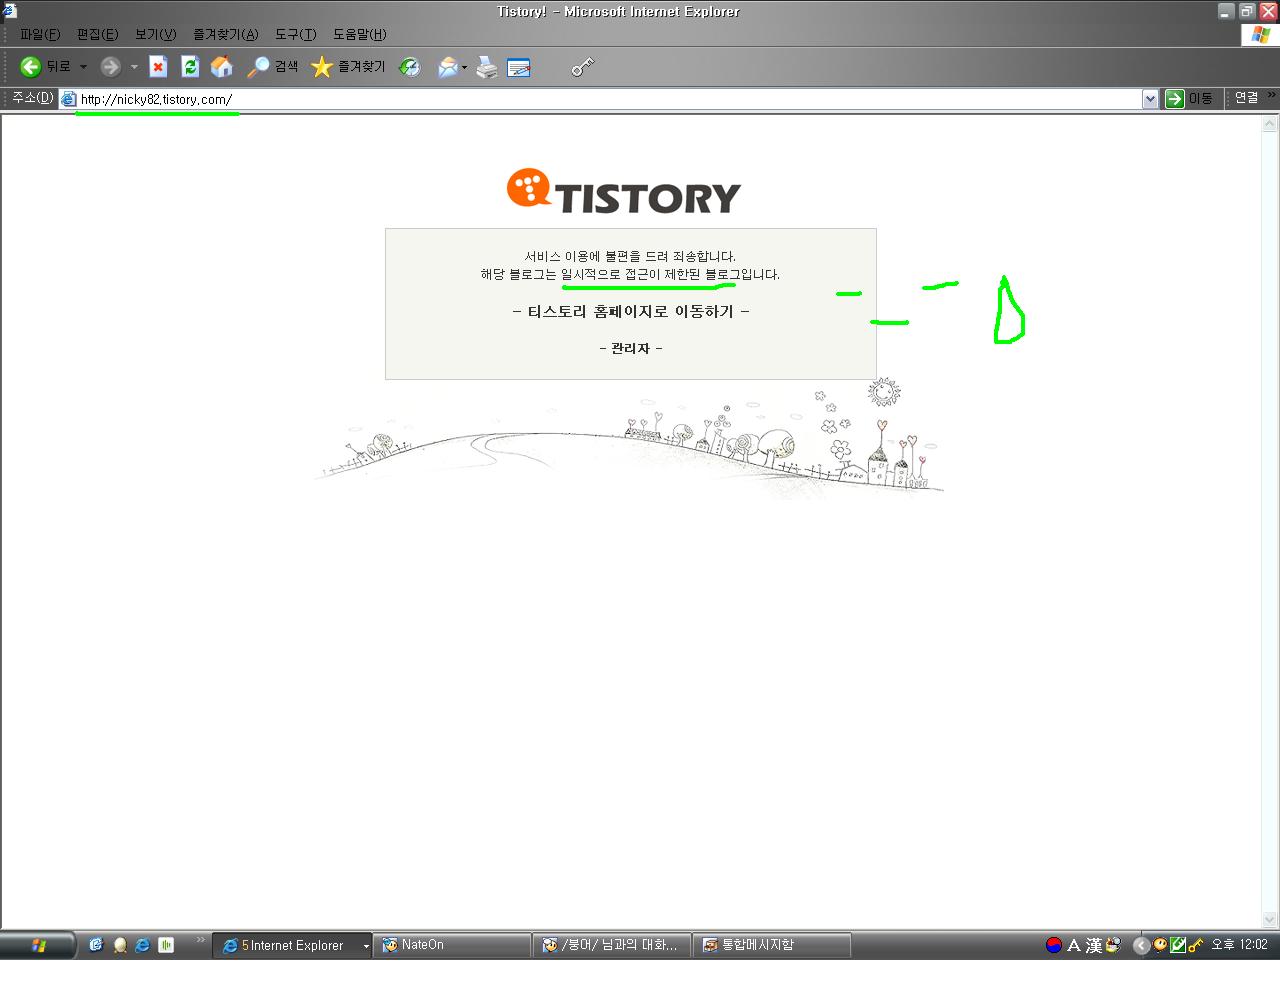Viewport: 1280px width, 1005px height.
Task: Click the yellow key tray icon
Action: click(1195, 945)
